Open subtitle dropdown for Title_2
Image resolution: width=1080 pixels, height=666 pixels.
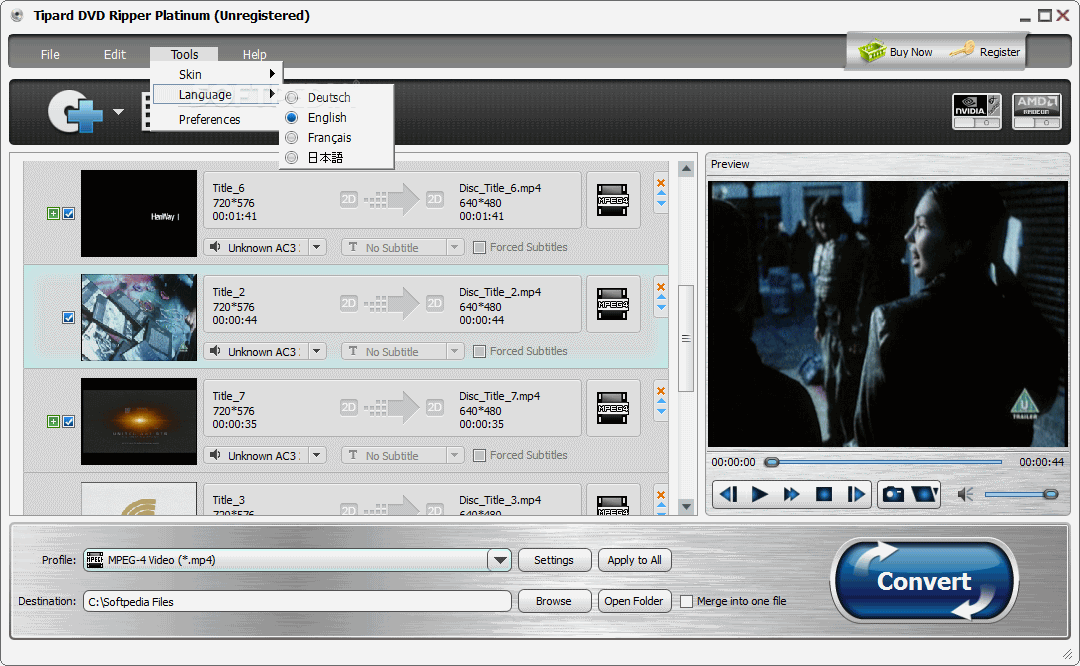[455, 351]
